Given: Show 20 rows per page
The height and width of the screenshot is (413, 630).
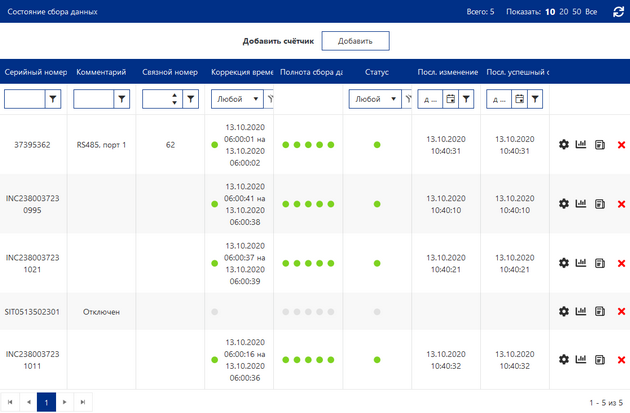Looking at the screenshot, I should [x=564, y=12].
